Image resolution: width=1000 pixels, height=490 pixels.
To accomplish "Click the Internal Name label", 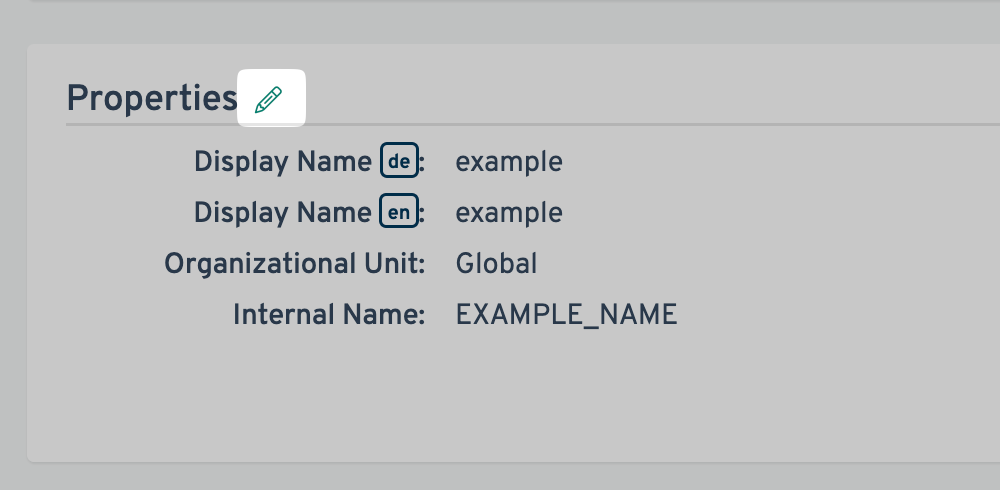I will (329, 315).
